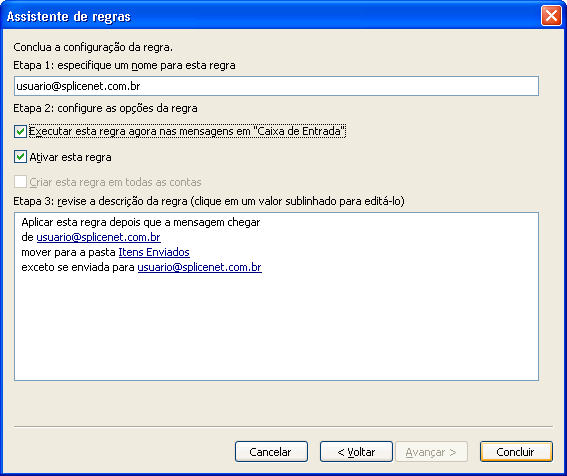Go back with the Voltar button

tap(356, 451)
